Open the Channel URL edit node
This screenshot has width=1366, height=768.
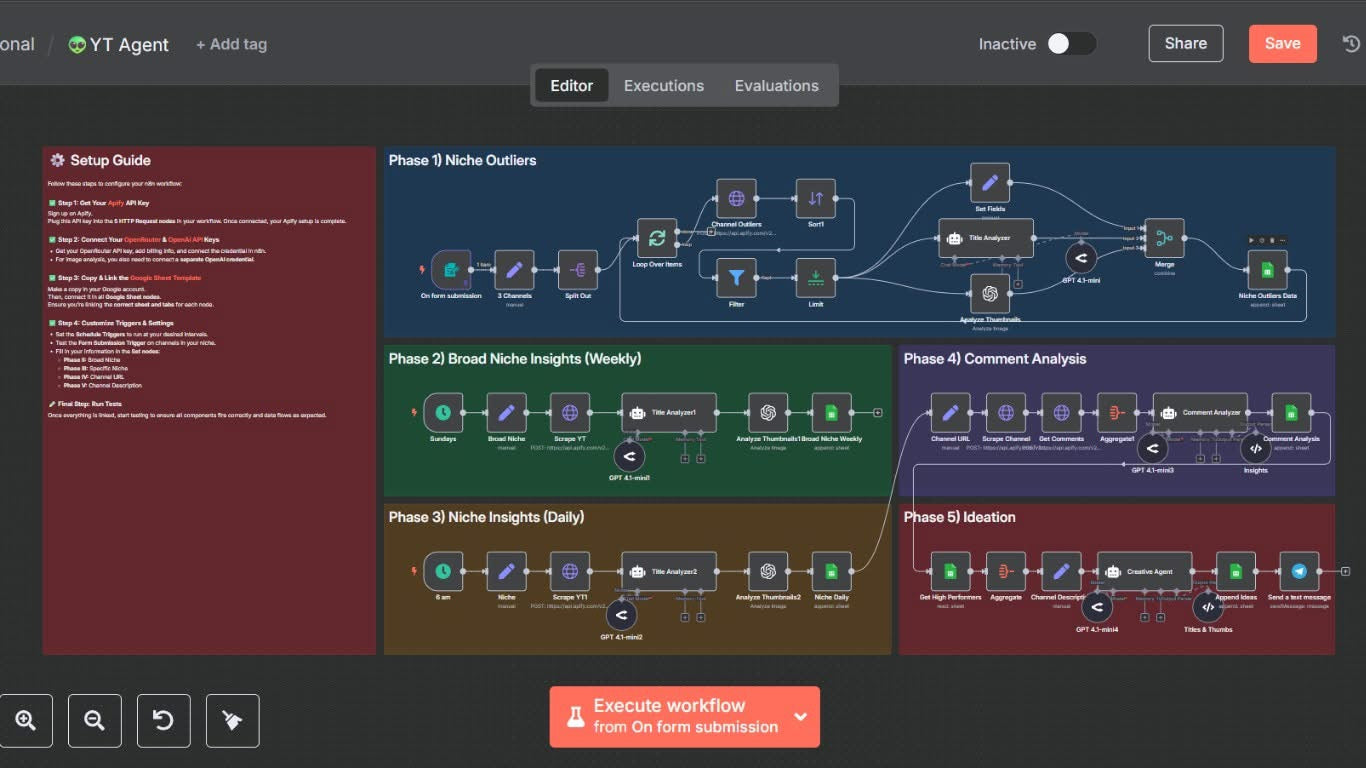pos(950,412)
